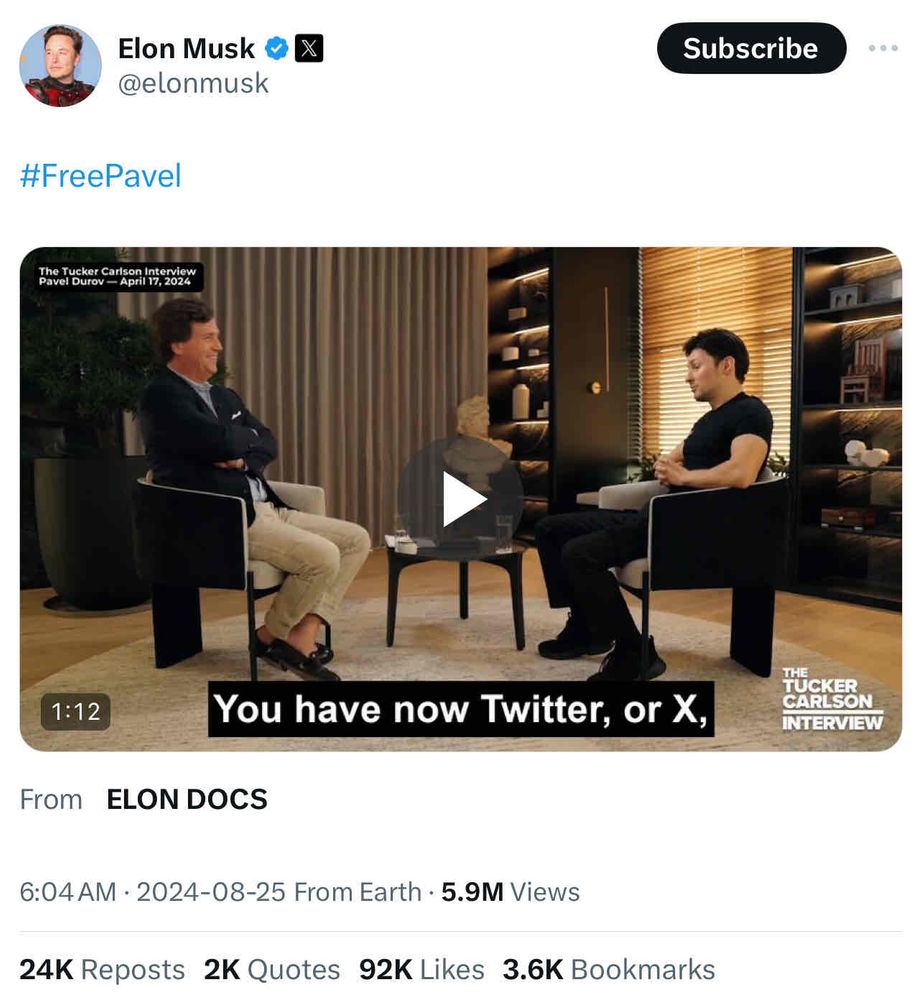922x1000 pixels.
Task: Open the three-dot more options menu
Action: tap(883, 48)
